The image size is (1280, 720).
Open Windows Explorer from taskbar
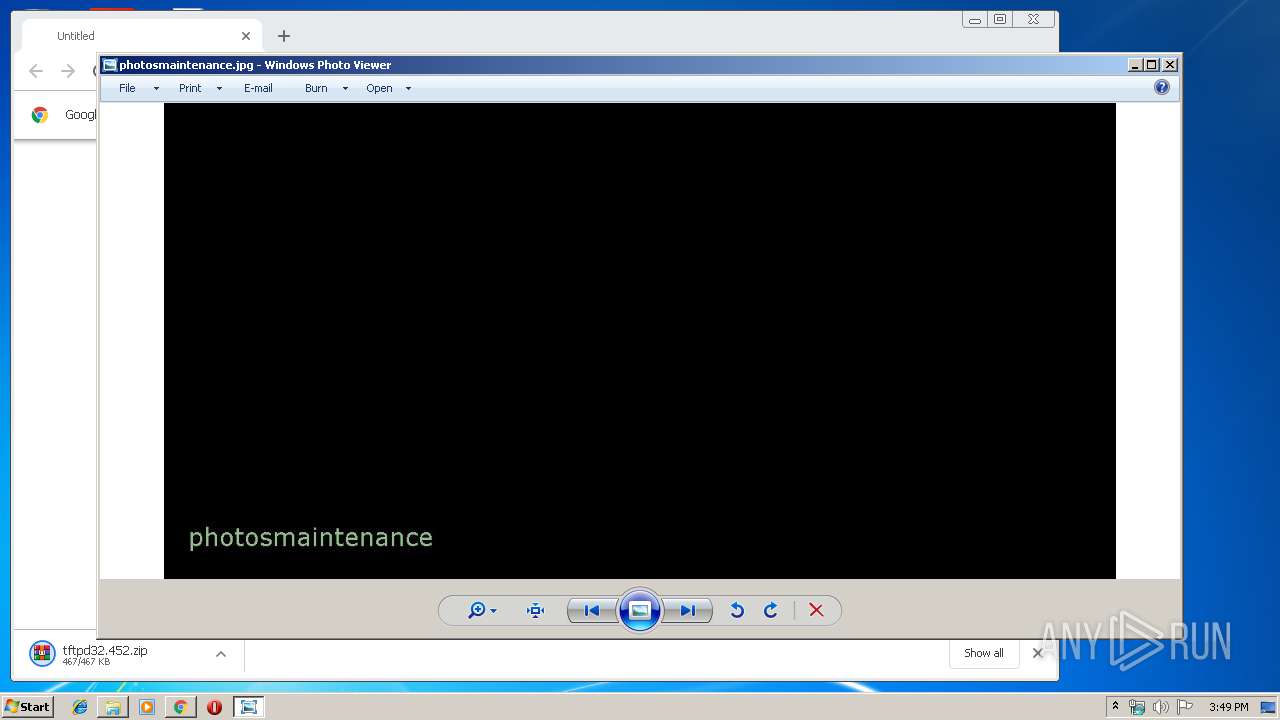(113, 707)
